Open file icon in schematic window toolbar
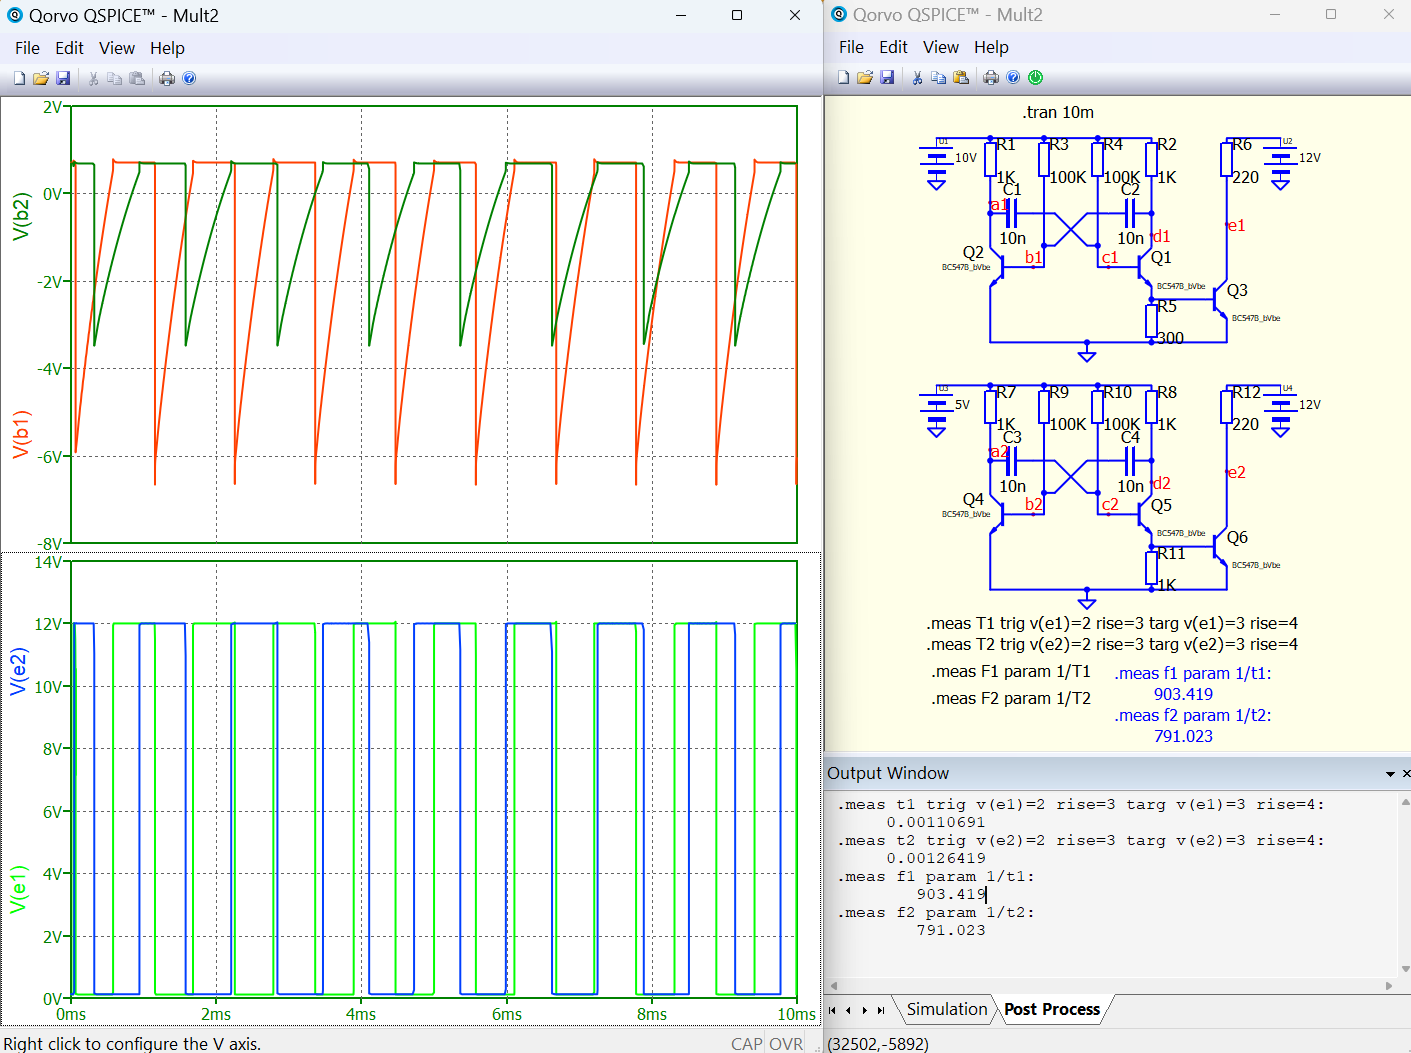 865,77
